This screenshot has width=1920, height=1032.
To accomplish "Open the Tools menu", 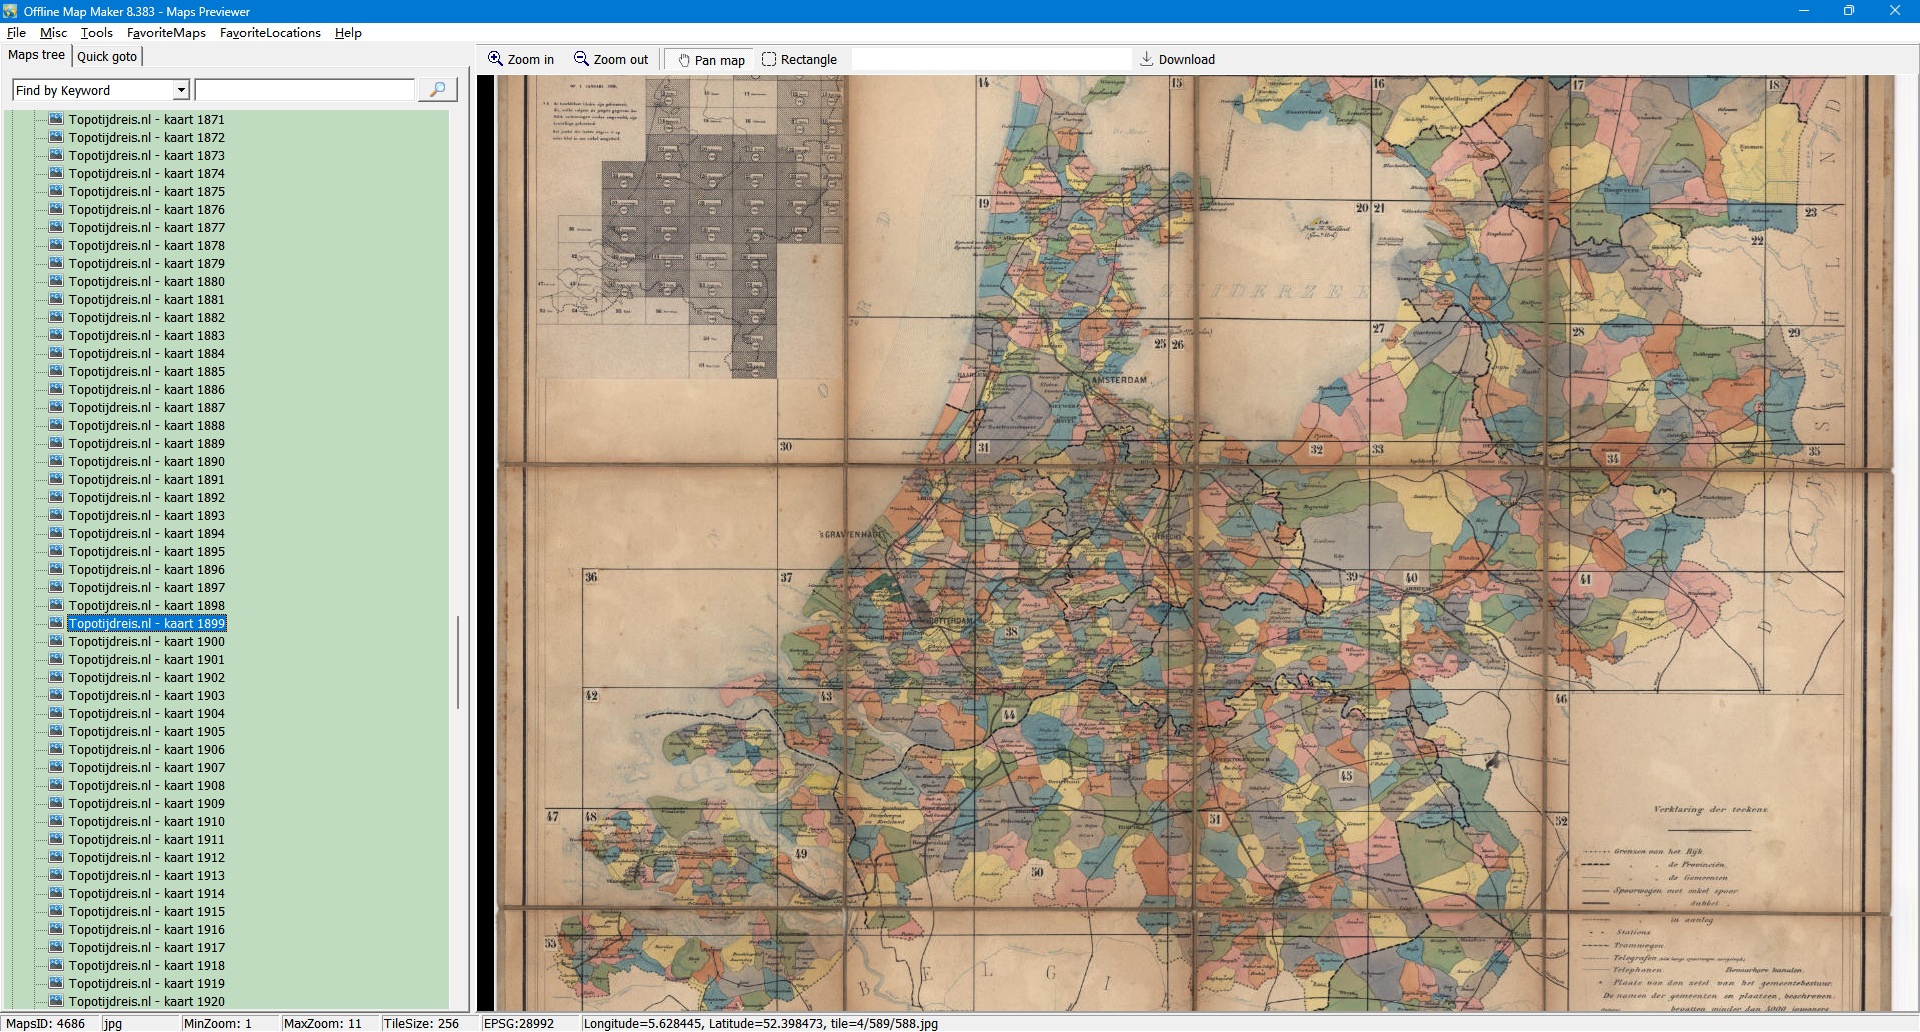I will pyautogui.click(x=97, y=33).
